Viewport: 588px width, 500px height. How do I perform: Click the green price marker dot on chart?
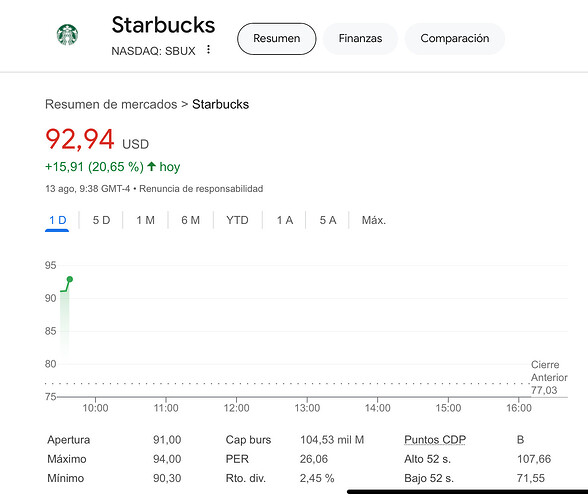[x=70, y=279]
